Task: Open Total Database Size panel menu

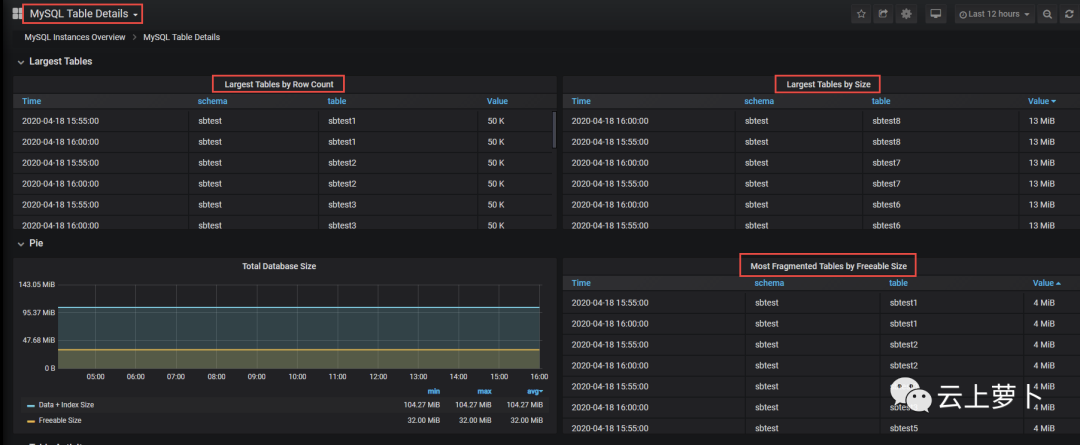Action: pyautogui.click(x=279, y=266)
